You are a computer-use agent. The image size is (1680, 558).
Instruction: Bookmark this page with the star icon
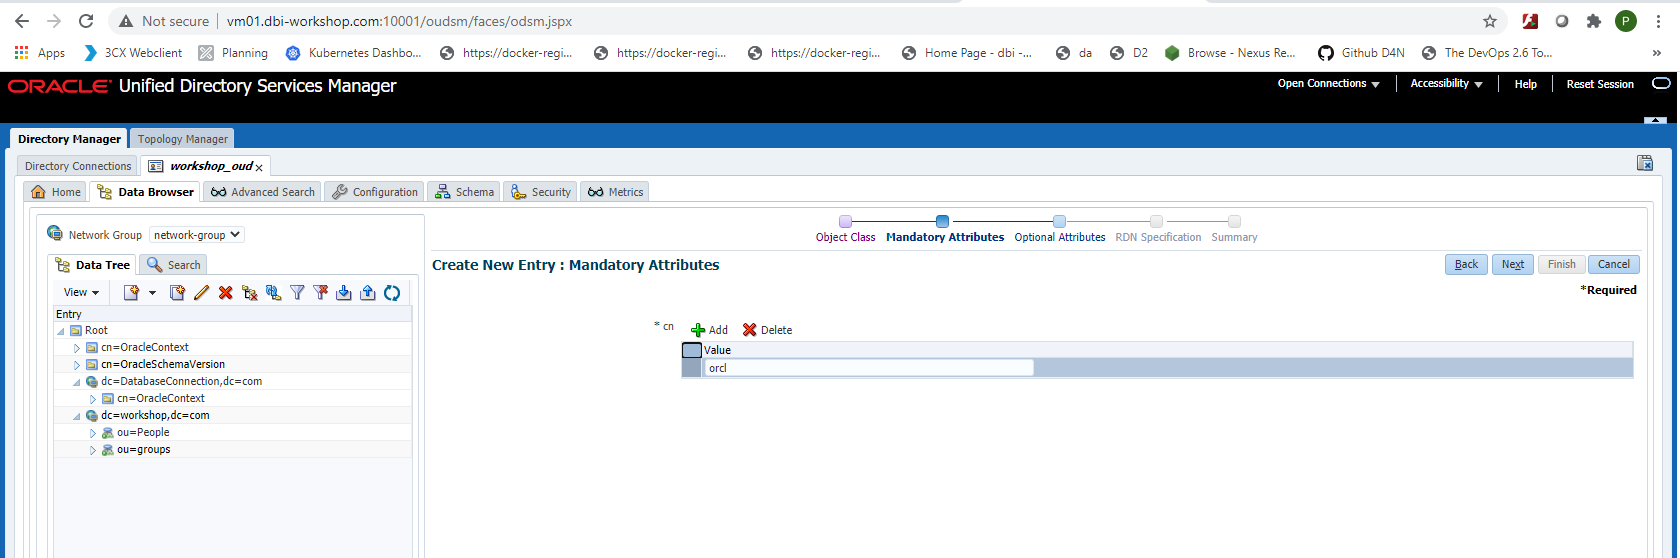pos(1490,21)
